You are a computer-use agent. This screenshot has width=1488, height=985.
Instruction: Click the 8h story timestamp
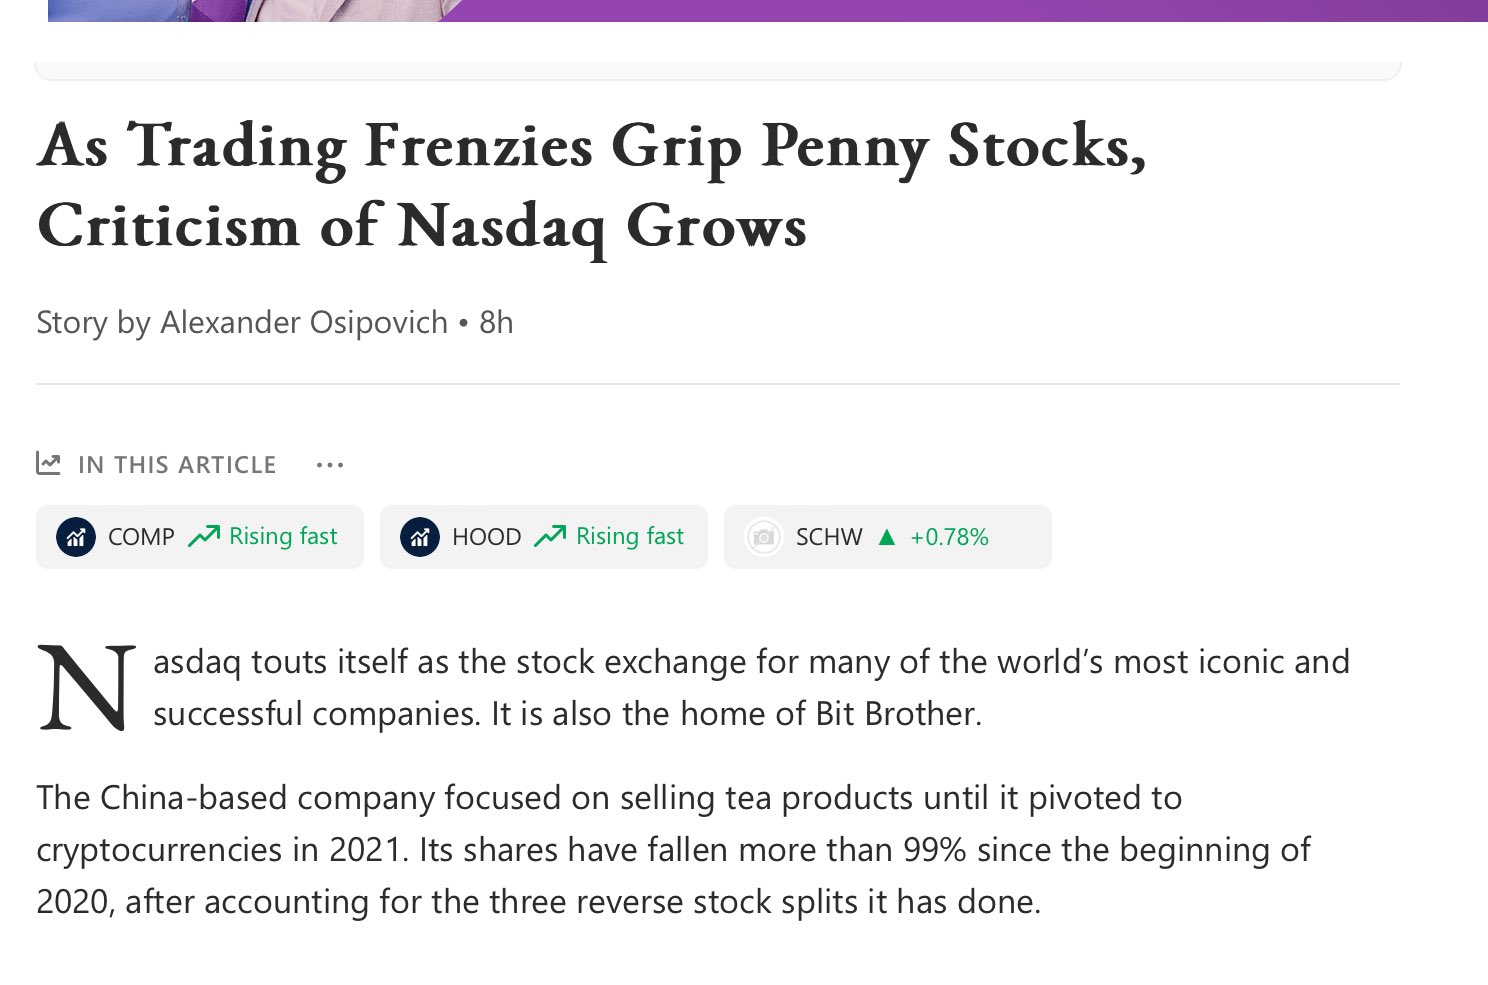point(496,322)
